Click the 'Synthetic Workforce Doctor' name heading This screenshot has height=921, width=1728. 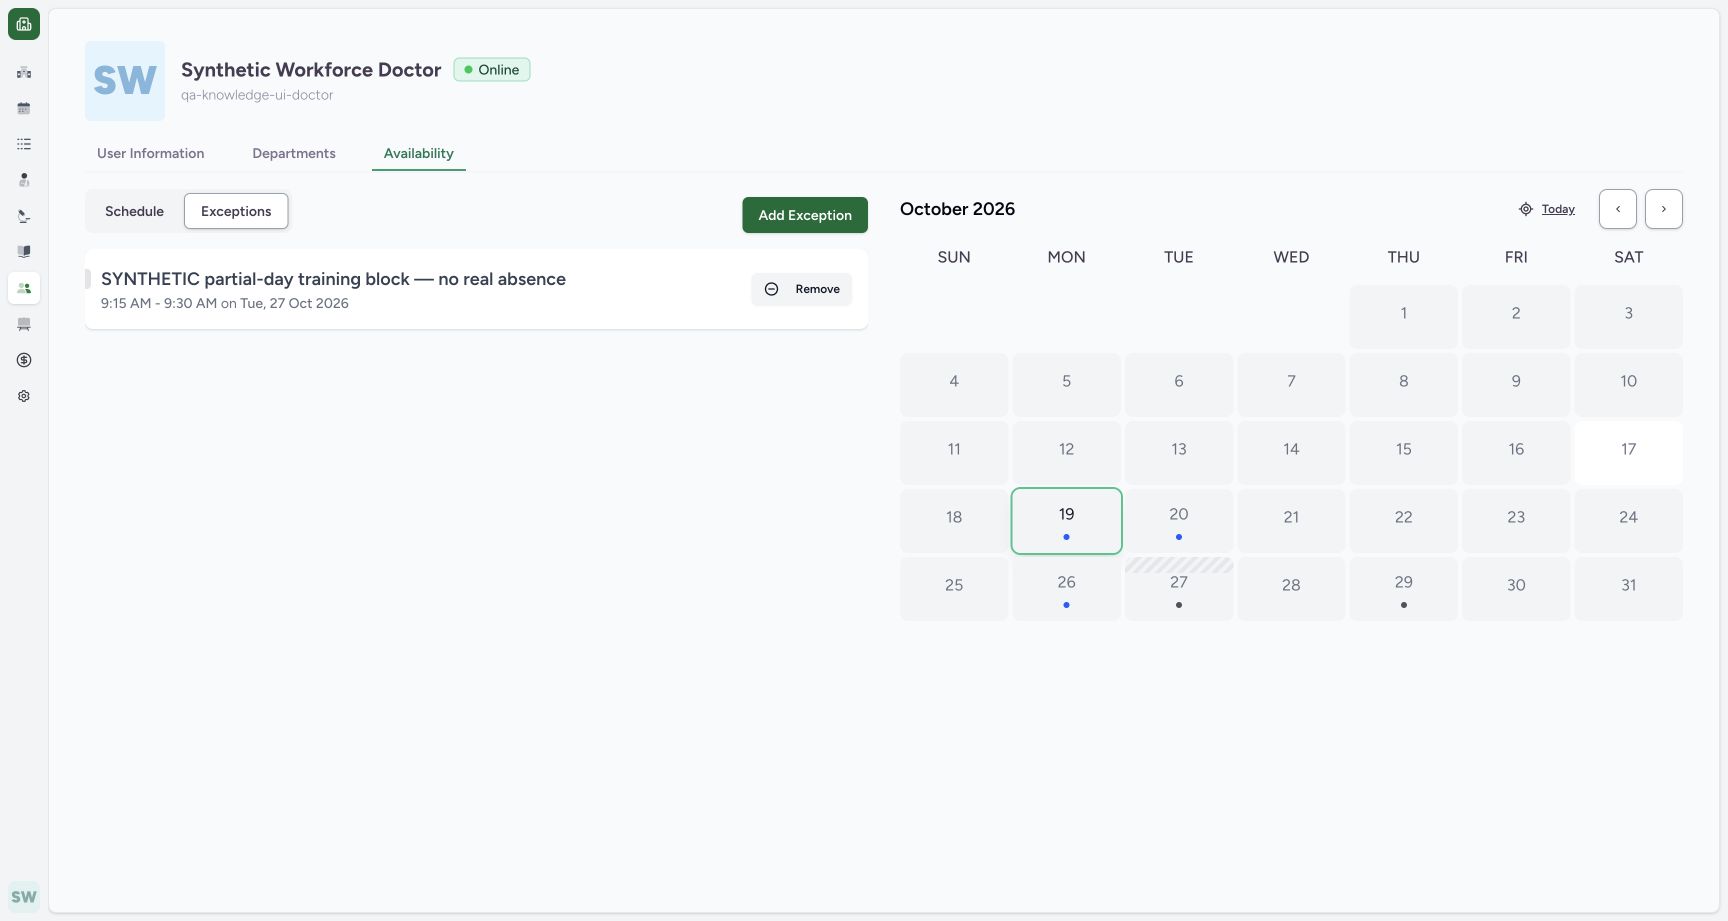[311, 70]
